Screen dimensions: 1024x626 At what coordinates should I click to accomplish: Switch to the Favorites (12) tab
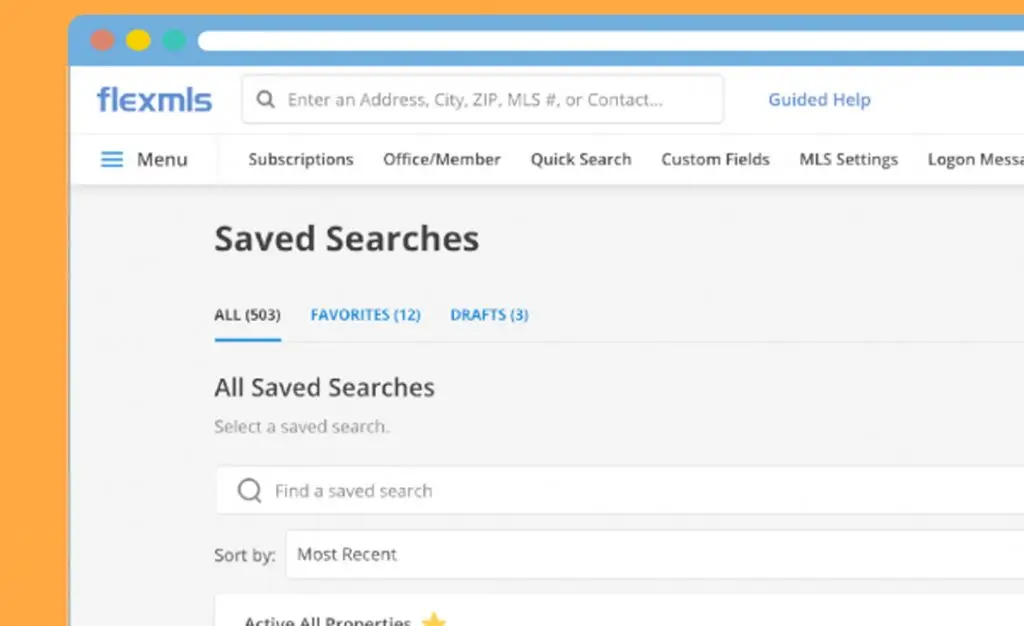pos(365,315)
